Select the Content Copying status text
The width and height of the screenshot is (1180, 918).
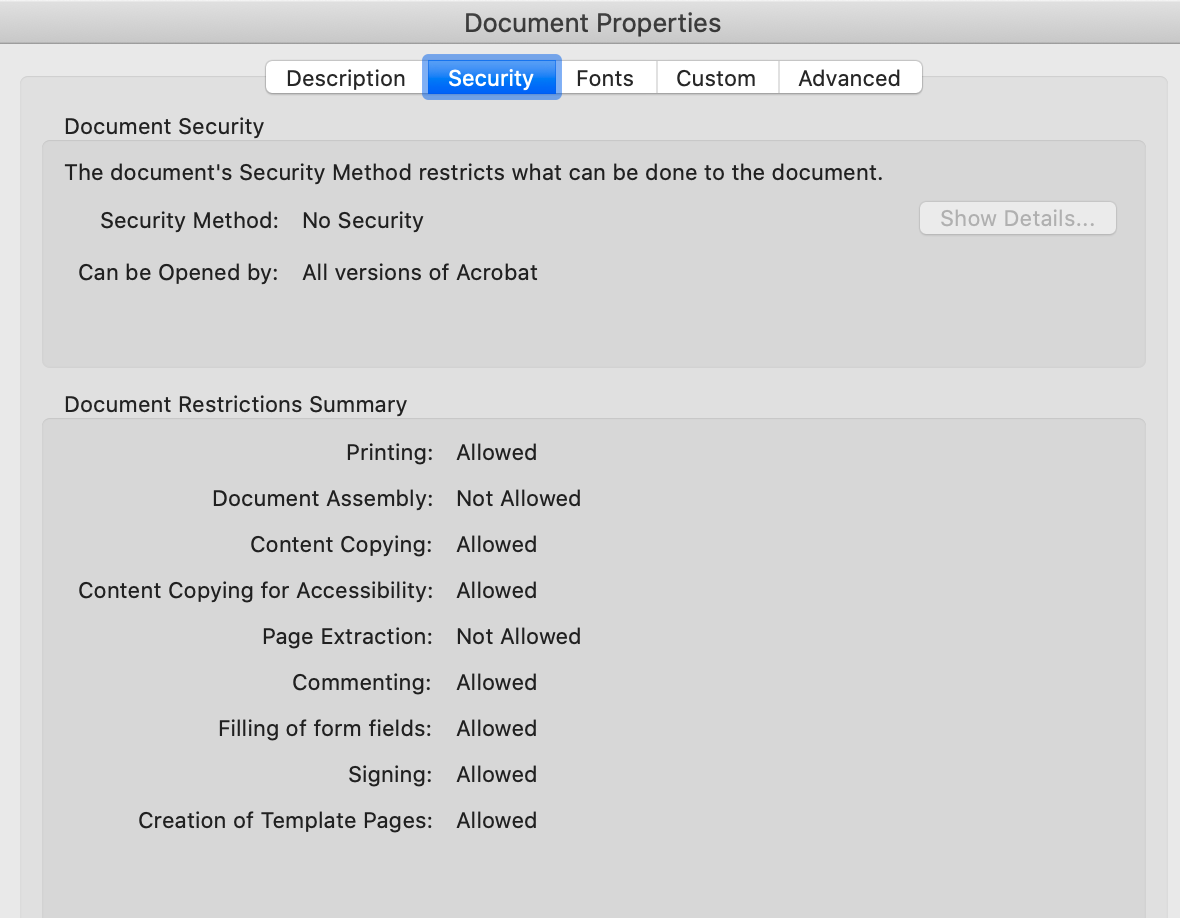tap(496, 544)
